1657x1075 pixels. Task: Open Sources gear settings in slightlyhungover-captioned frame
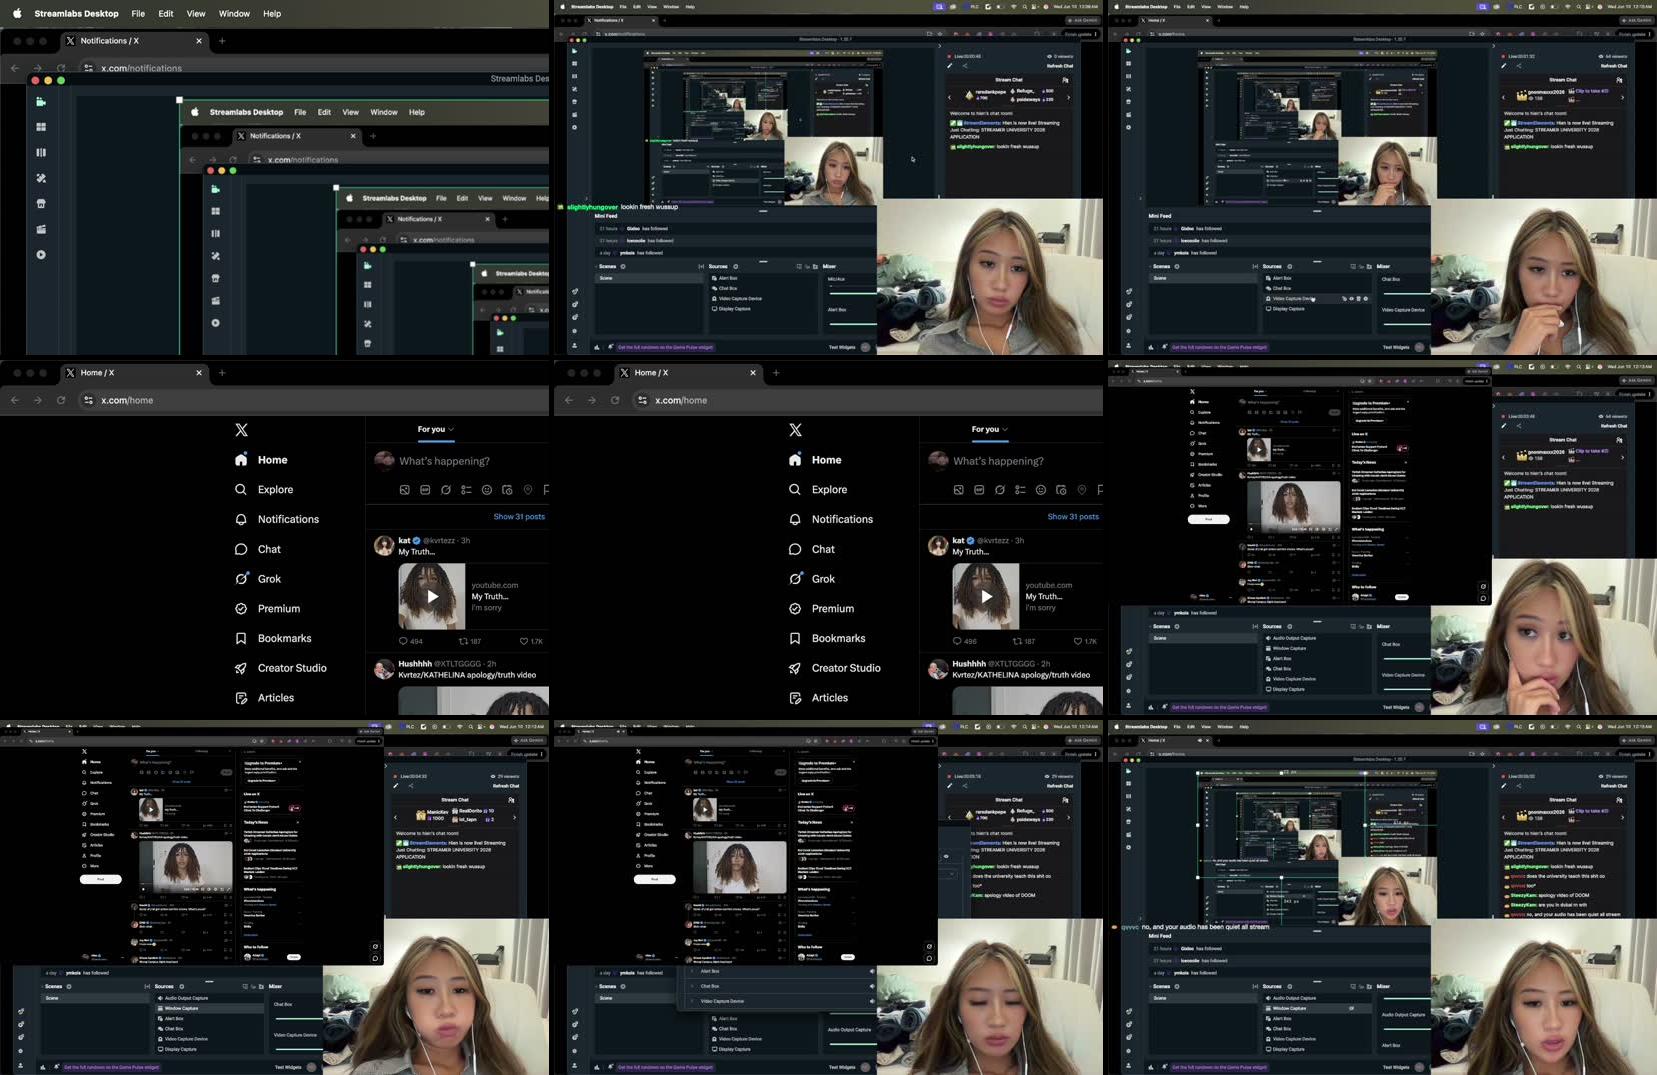coord(736,266)
